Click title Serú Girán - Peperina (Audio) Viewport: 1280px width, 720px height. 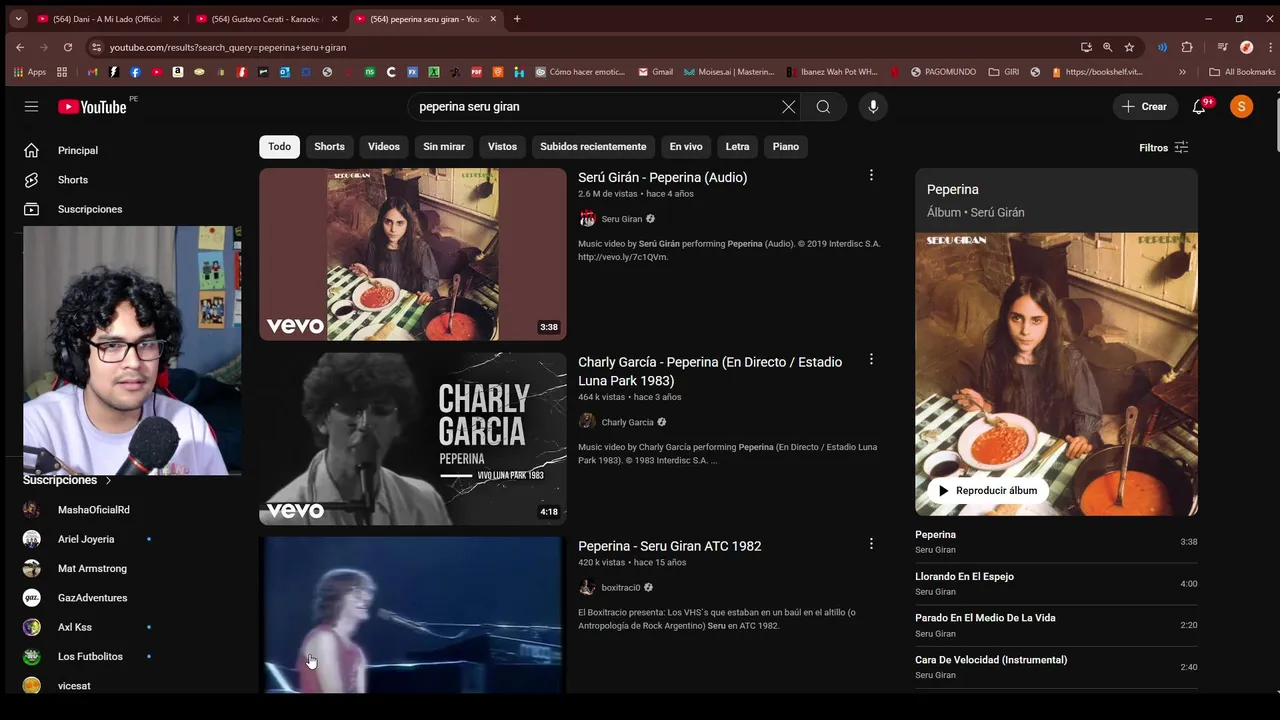coord(662,177)
